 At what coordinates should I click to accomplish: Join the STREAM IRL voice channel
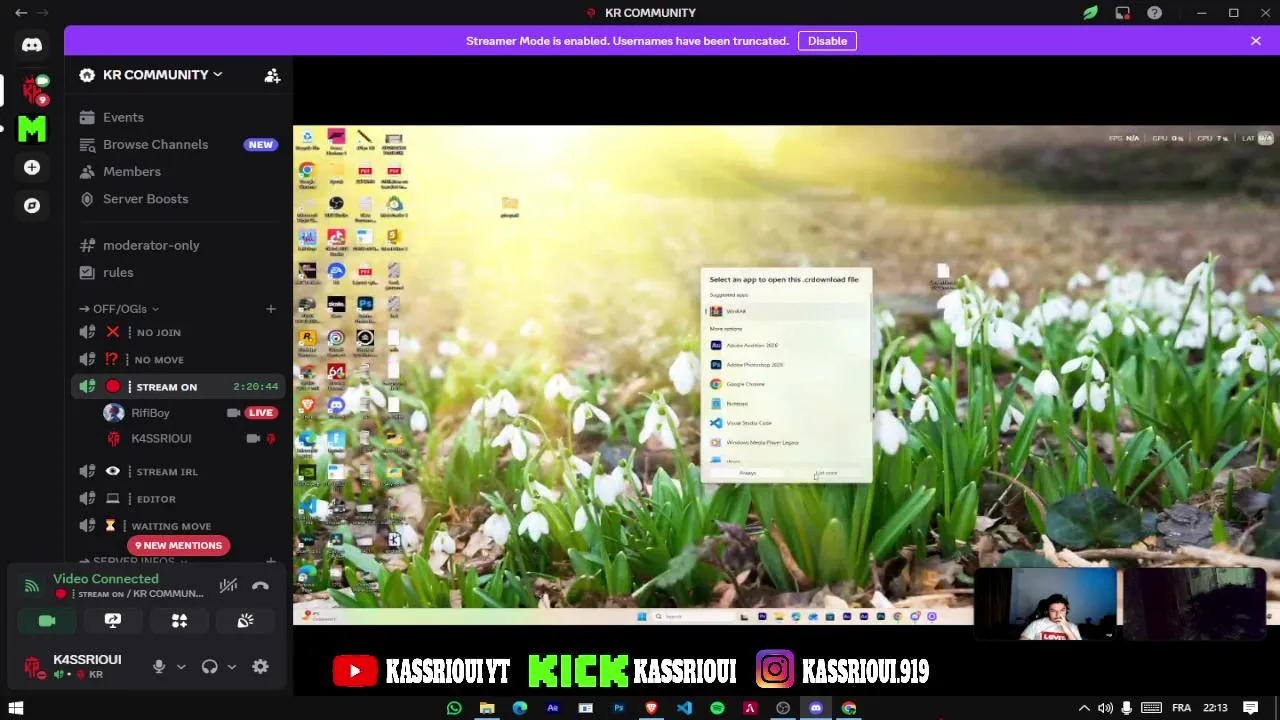[x=178, y=471]
